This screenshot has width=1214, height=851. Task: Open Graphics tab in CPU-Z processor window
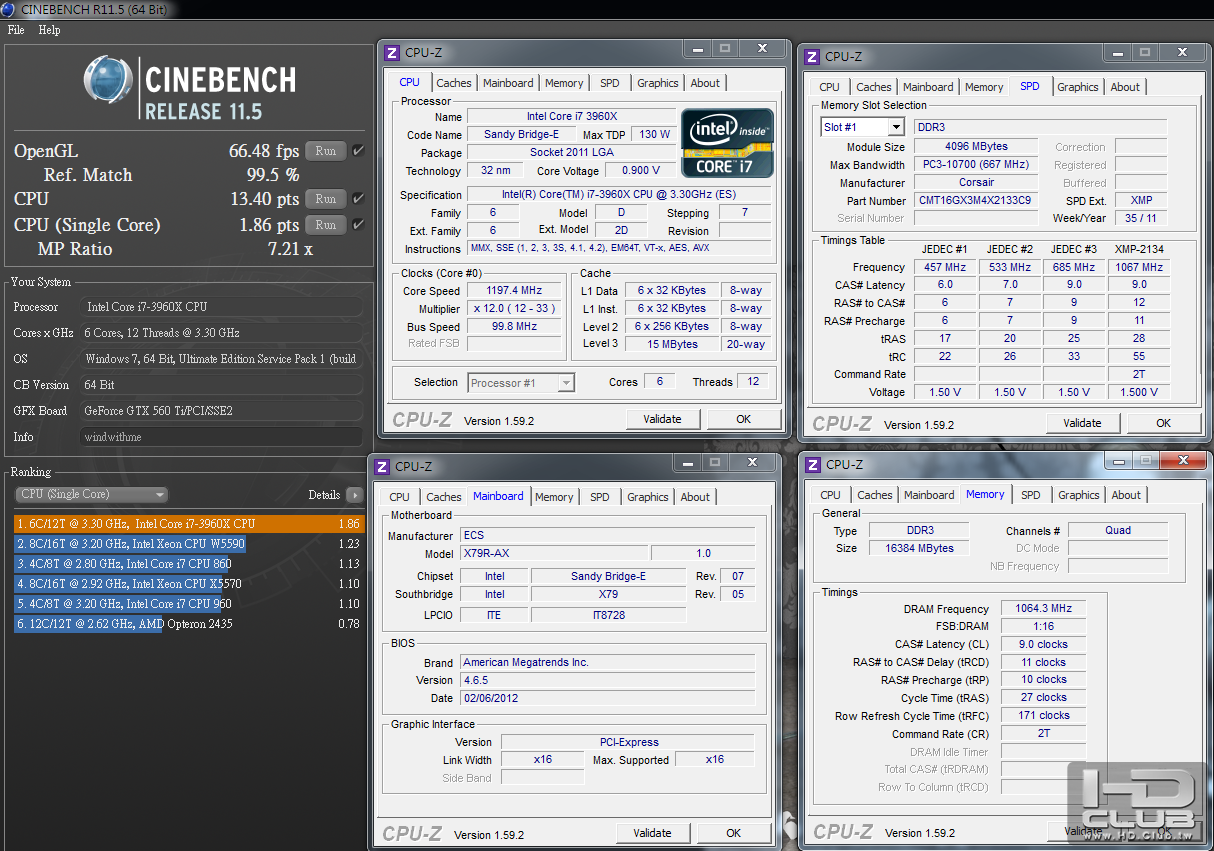[x=658, y=83]
